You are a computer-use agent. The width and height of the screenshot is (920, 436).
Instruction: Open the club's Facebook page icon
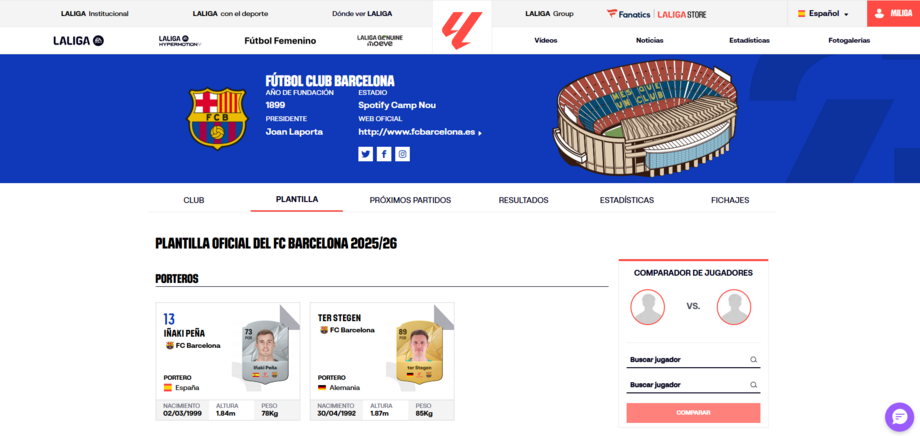[384, 154]
